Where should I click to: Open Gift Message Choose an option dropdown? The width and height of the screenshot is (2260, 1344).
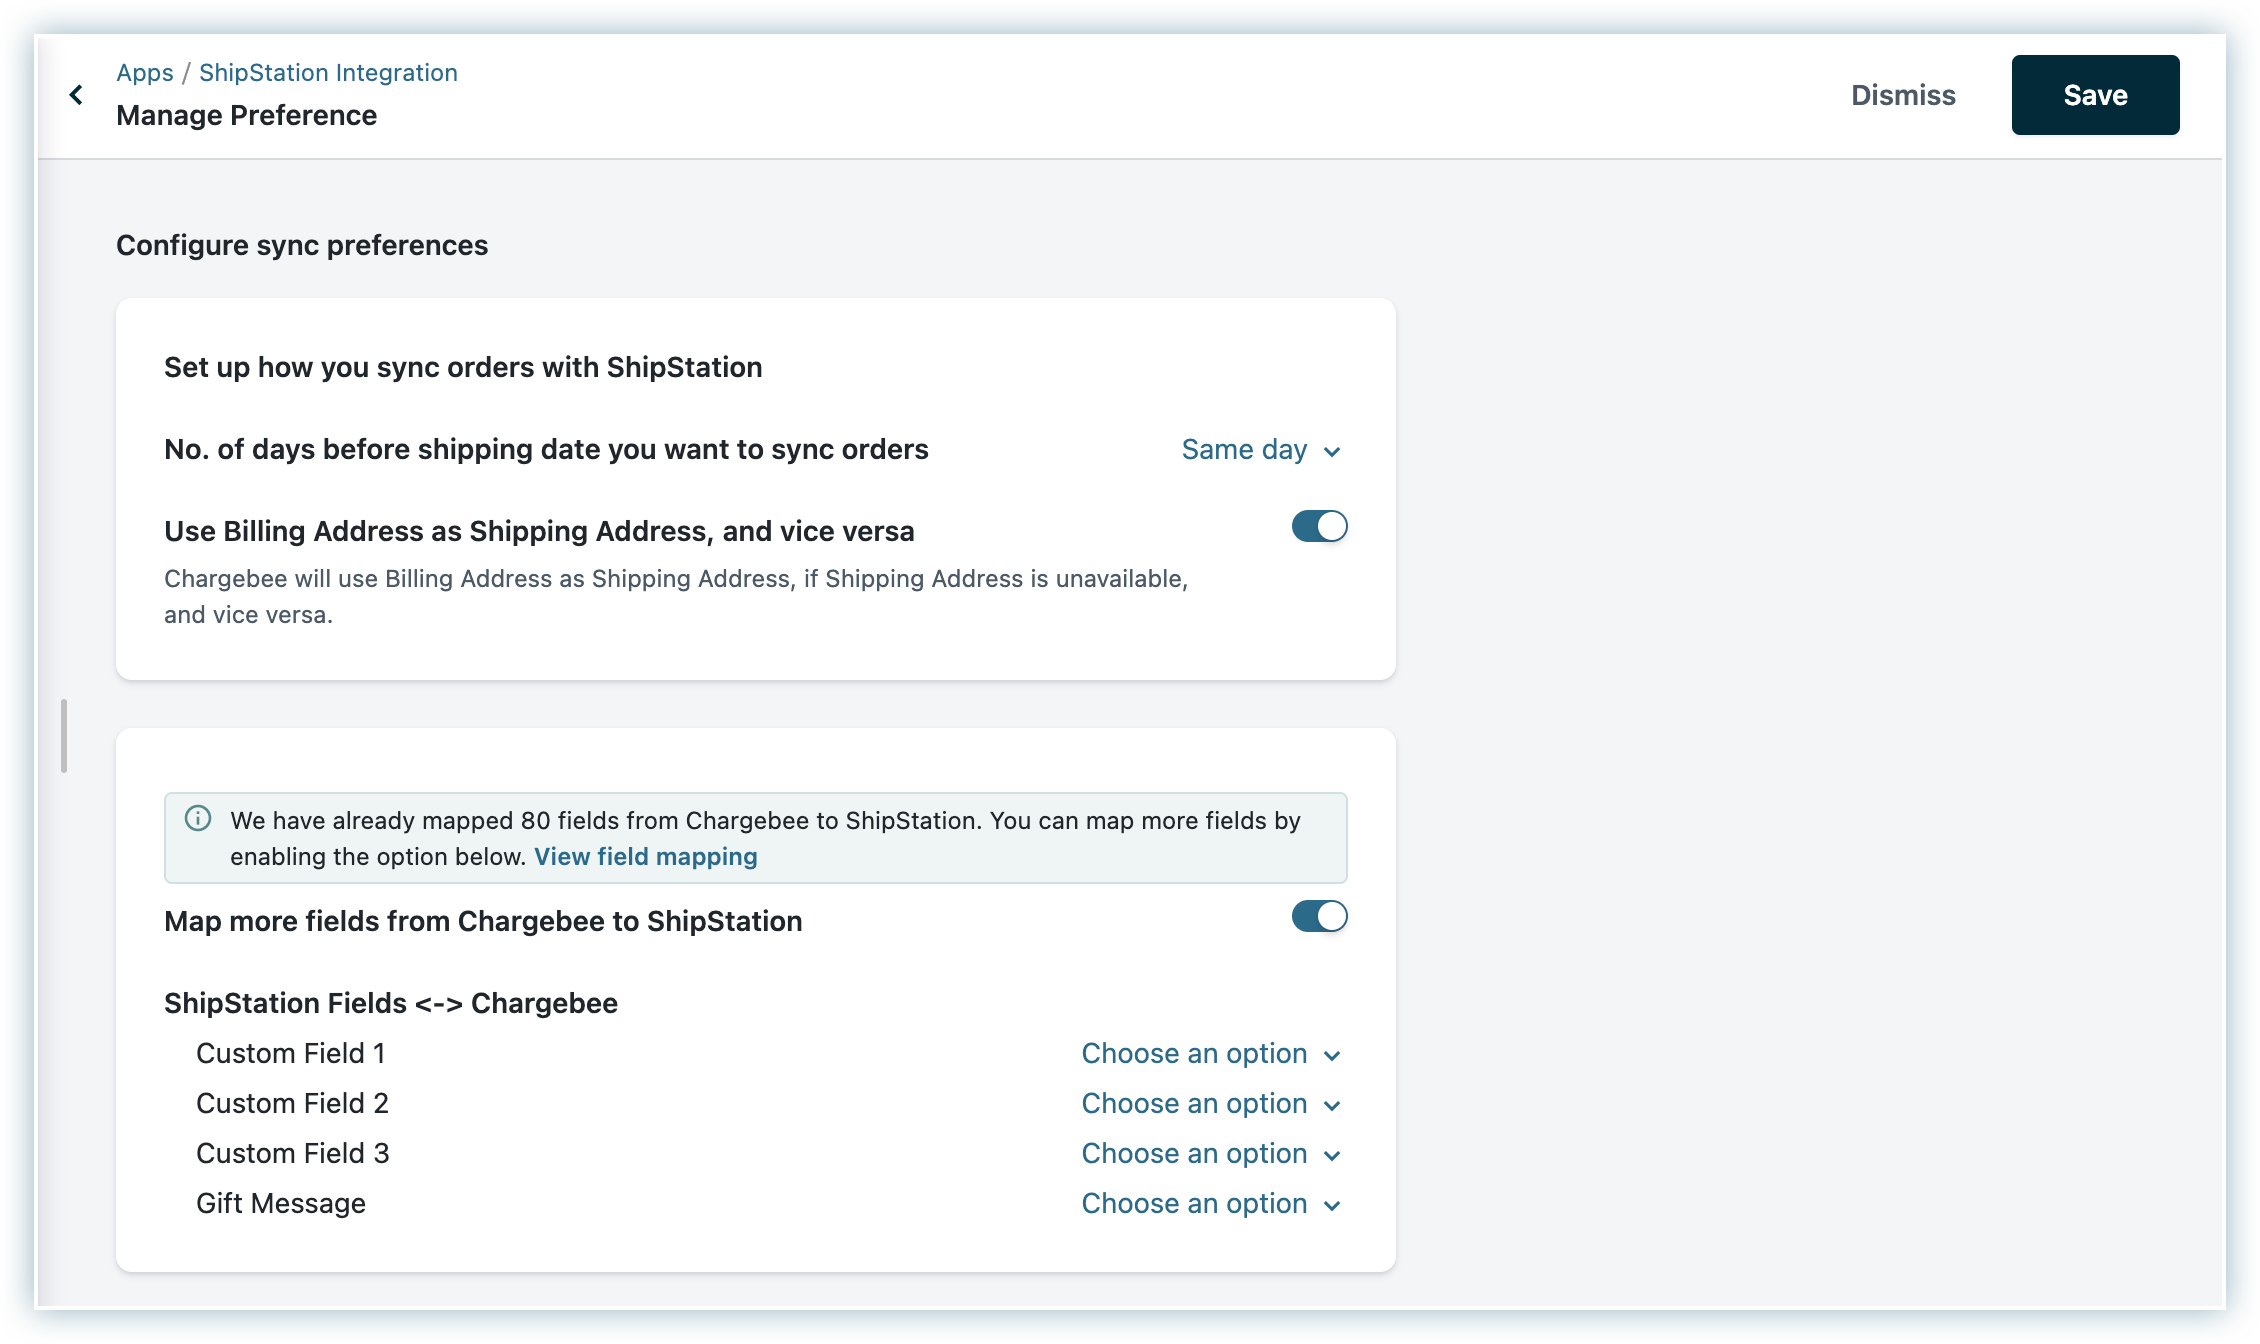1194,1204
